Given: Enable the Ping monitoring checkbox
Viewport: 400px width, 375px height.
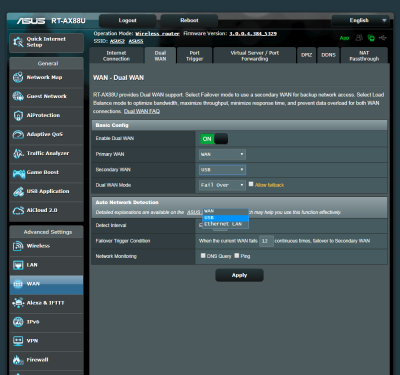Looking at the screenshot, I should coord(237,256).
